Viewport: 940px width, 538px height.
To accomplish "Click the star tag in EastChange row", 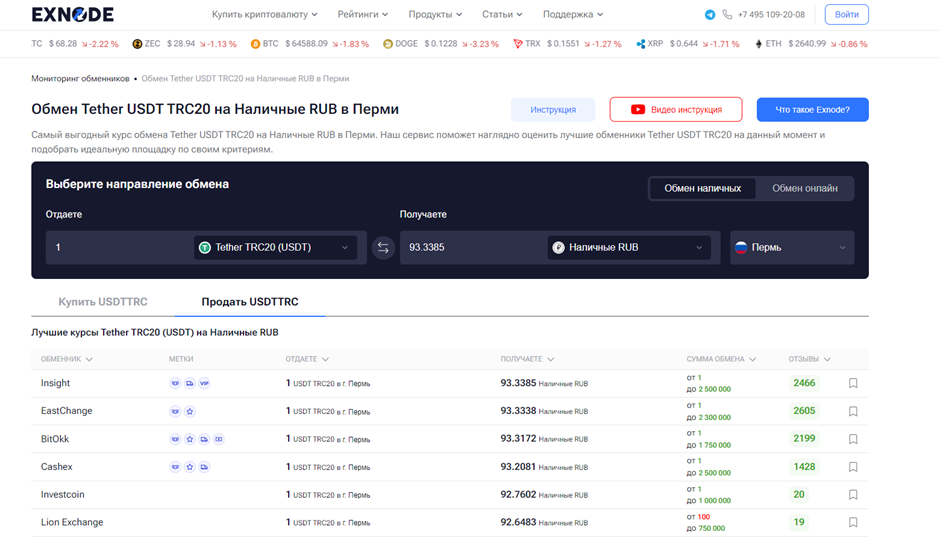I will pos(189,411).
